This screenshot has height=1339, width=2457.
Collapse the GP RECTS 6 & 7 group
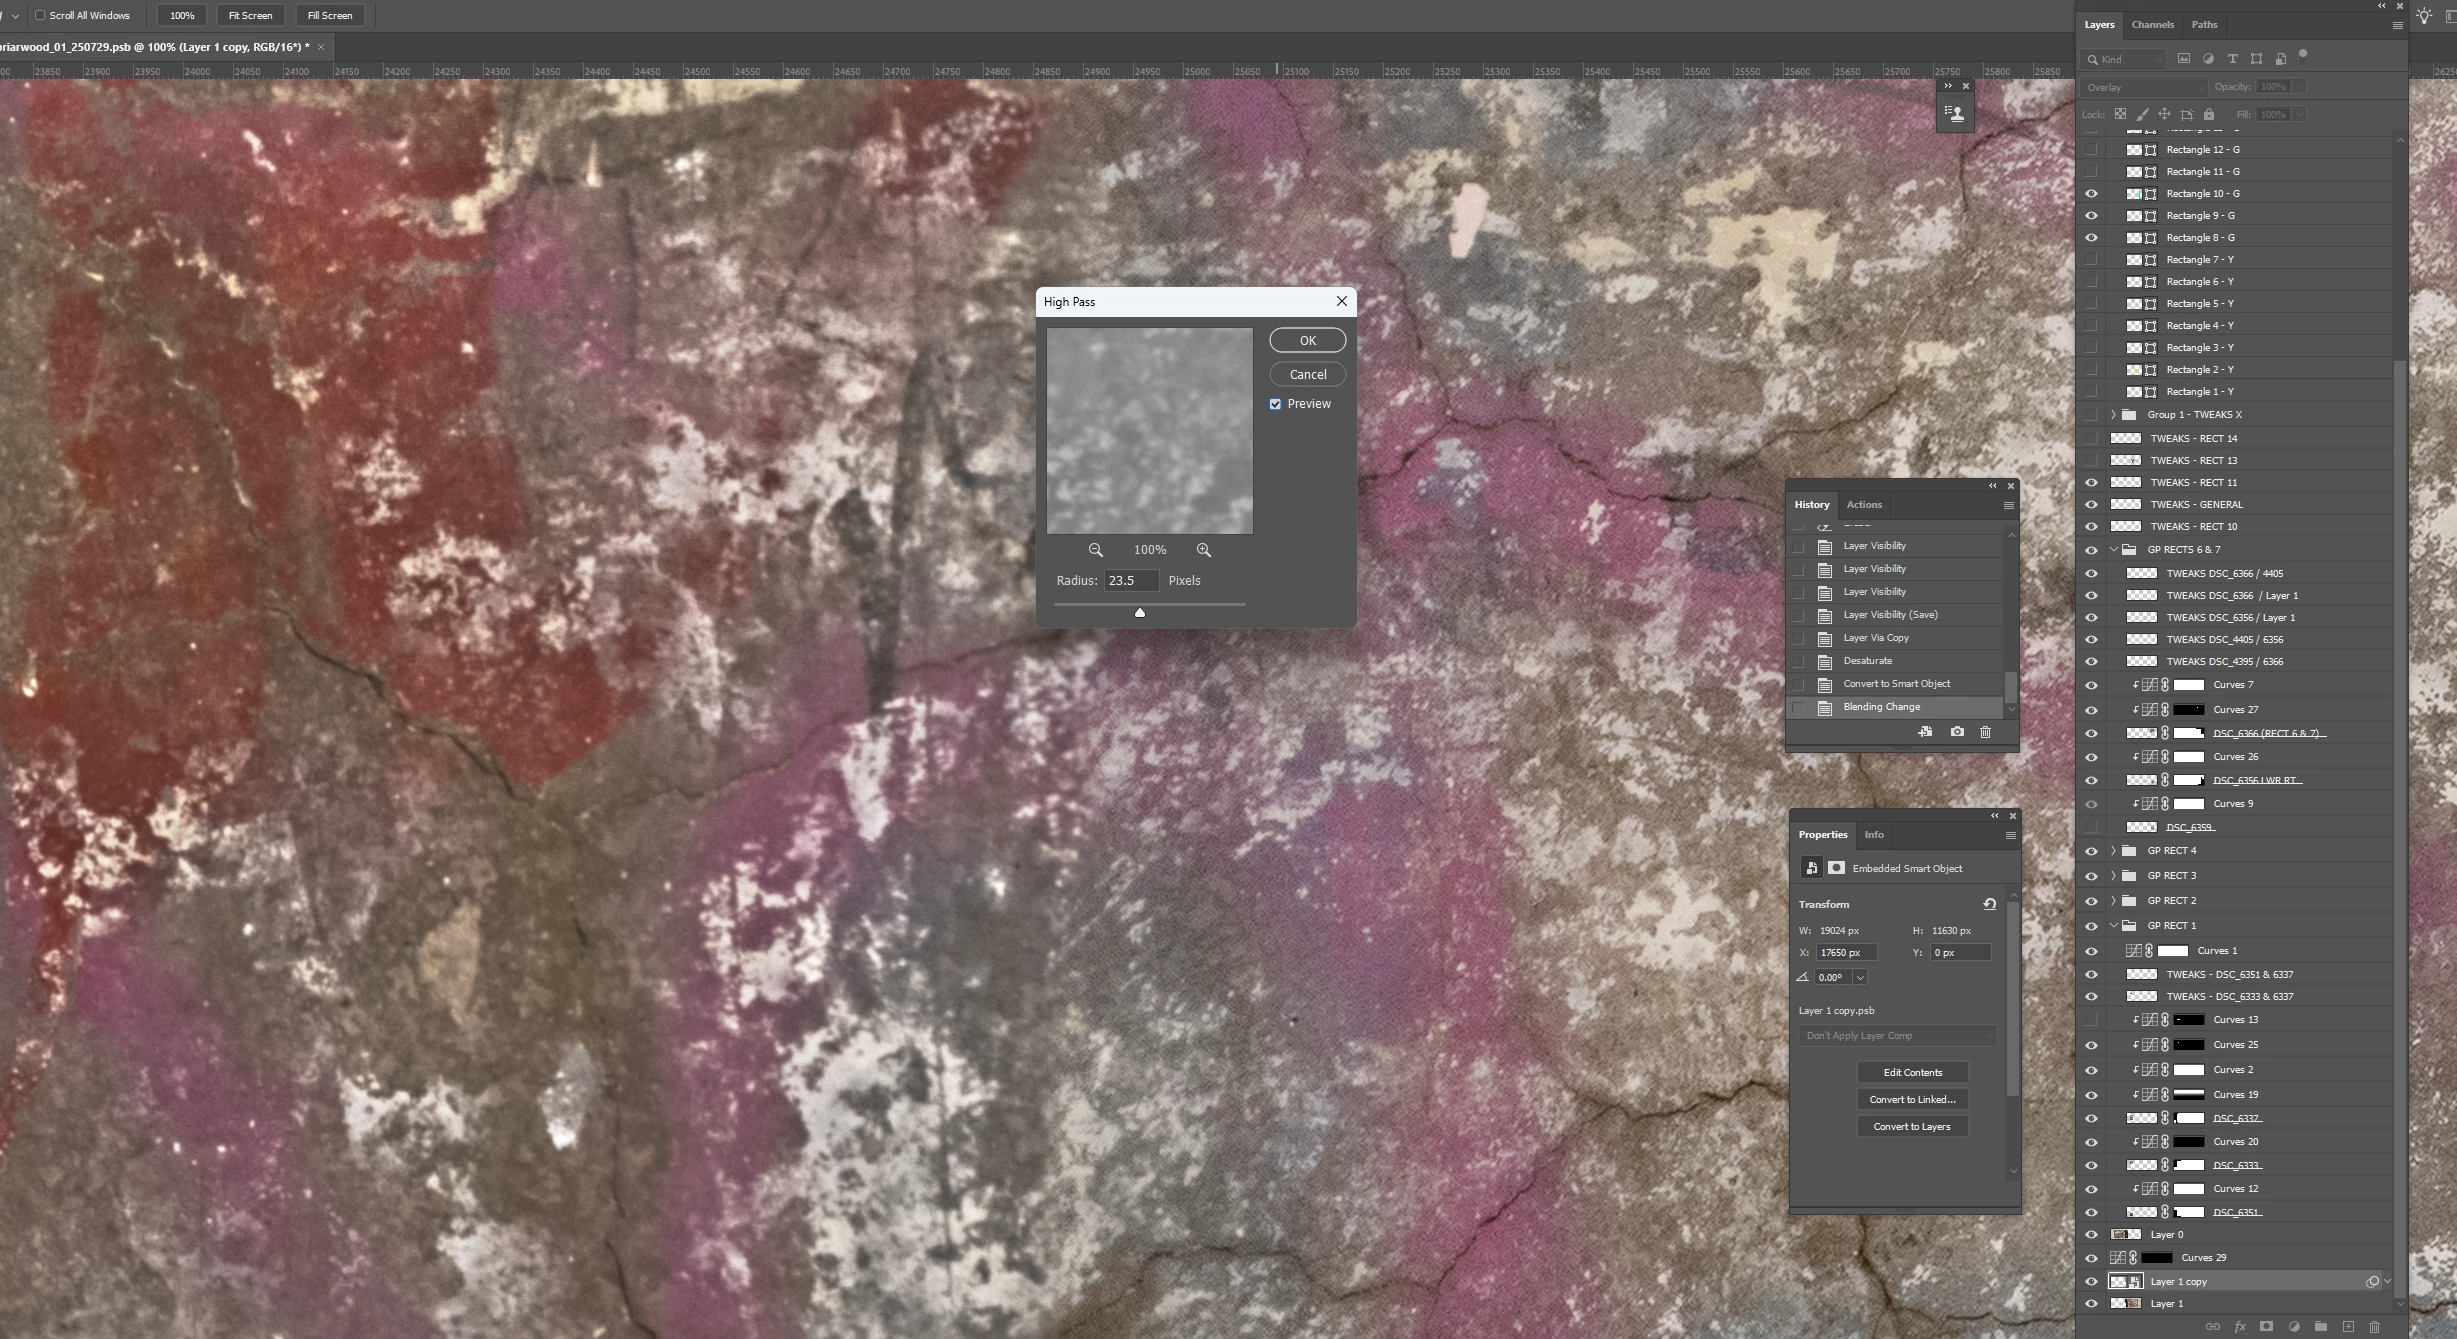(2113, 550)
